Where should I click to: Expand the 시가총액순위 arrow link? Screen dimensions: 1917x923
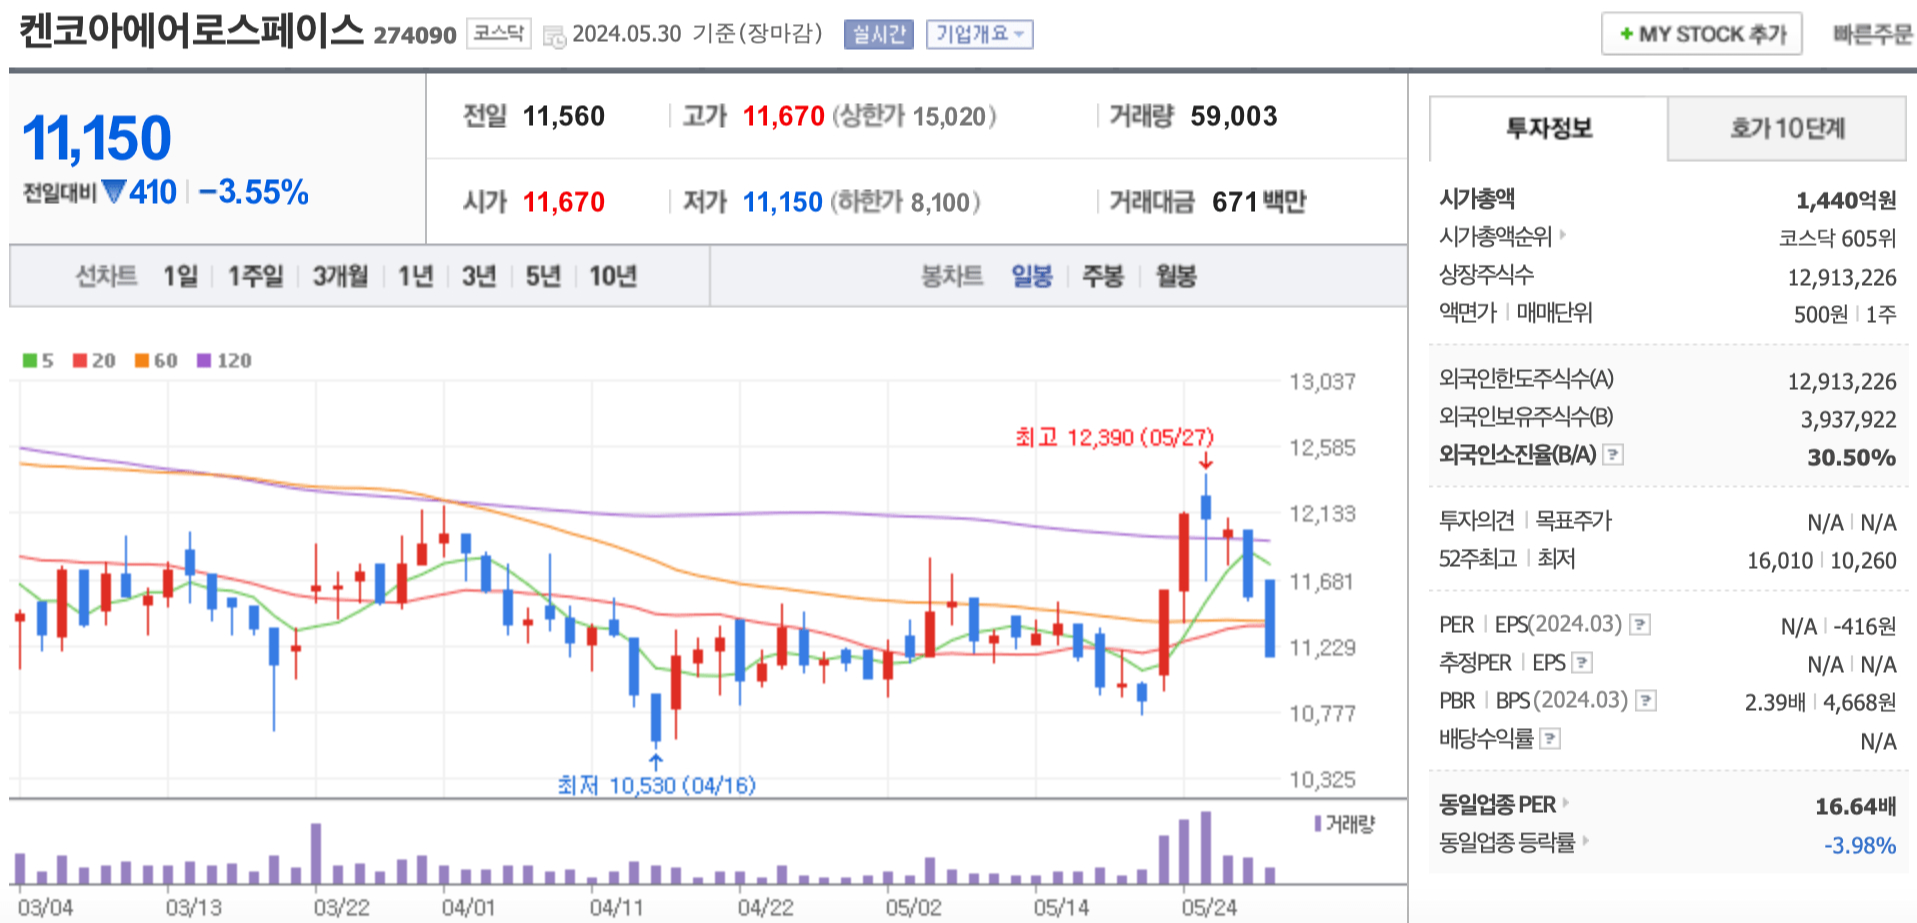1563,235
